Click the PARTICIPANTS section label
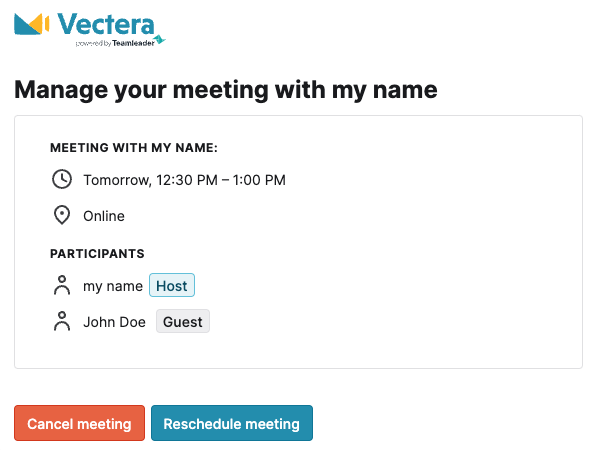Image resolution: width=594 pixels, height=451 pixels. pos(97,254)
